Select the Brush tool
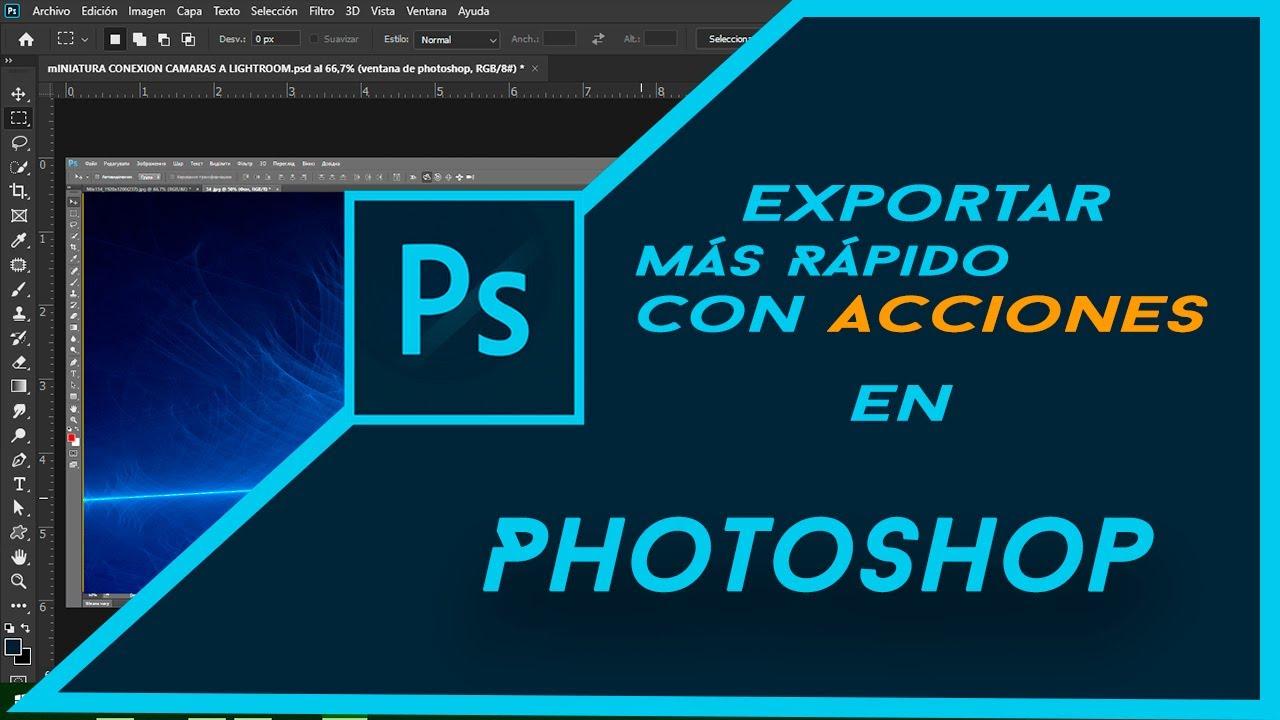Viewport: 1280px width, 720px height. [x=18, y=289]
